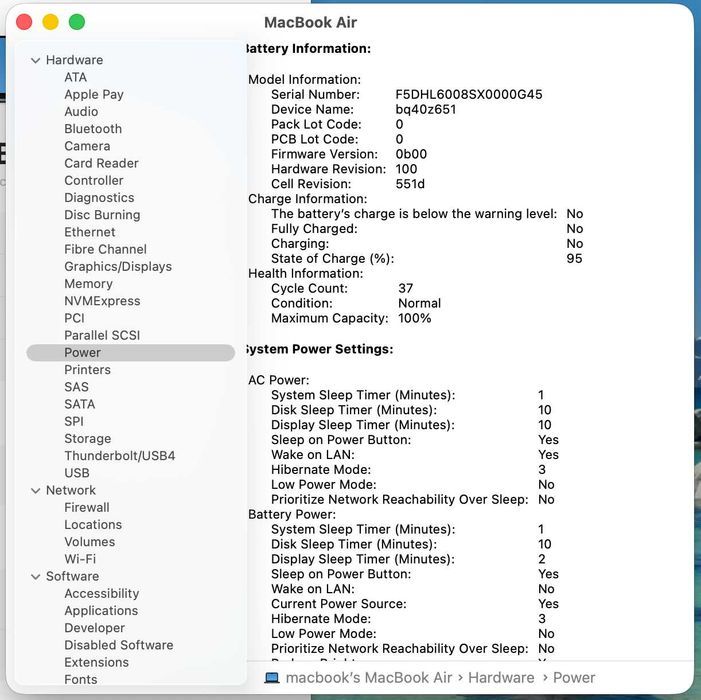Viewport: 701px width, 700px height.
Task: Open Card Reader information
Action: point(101,163)
